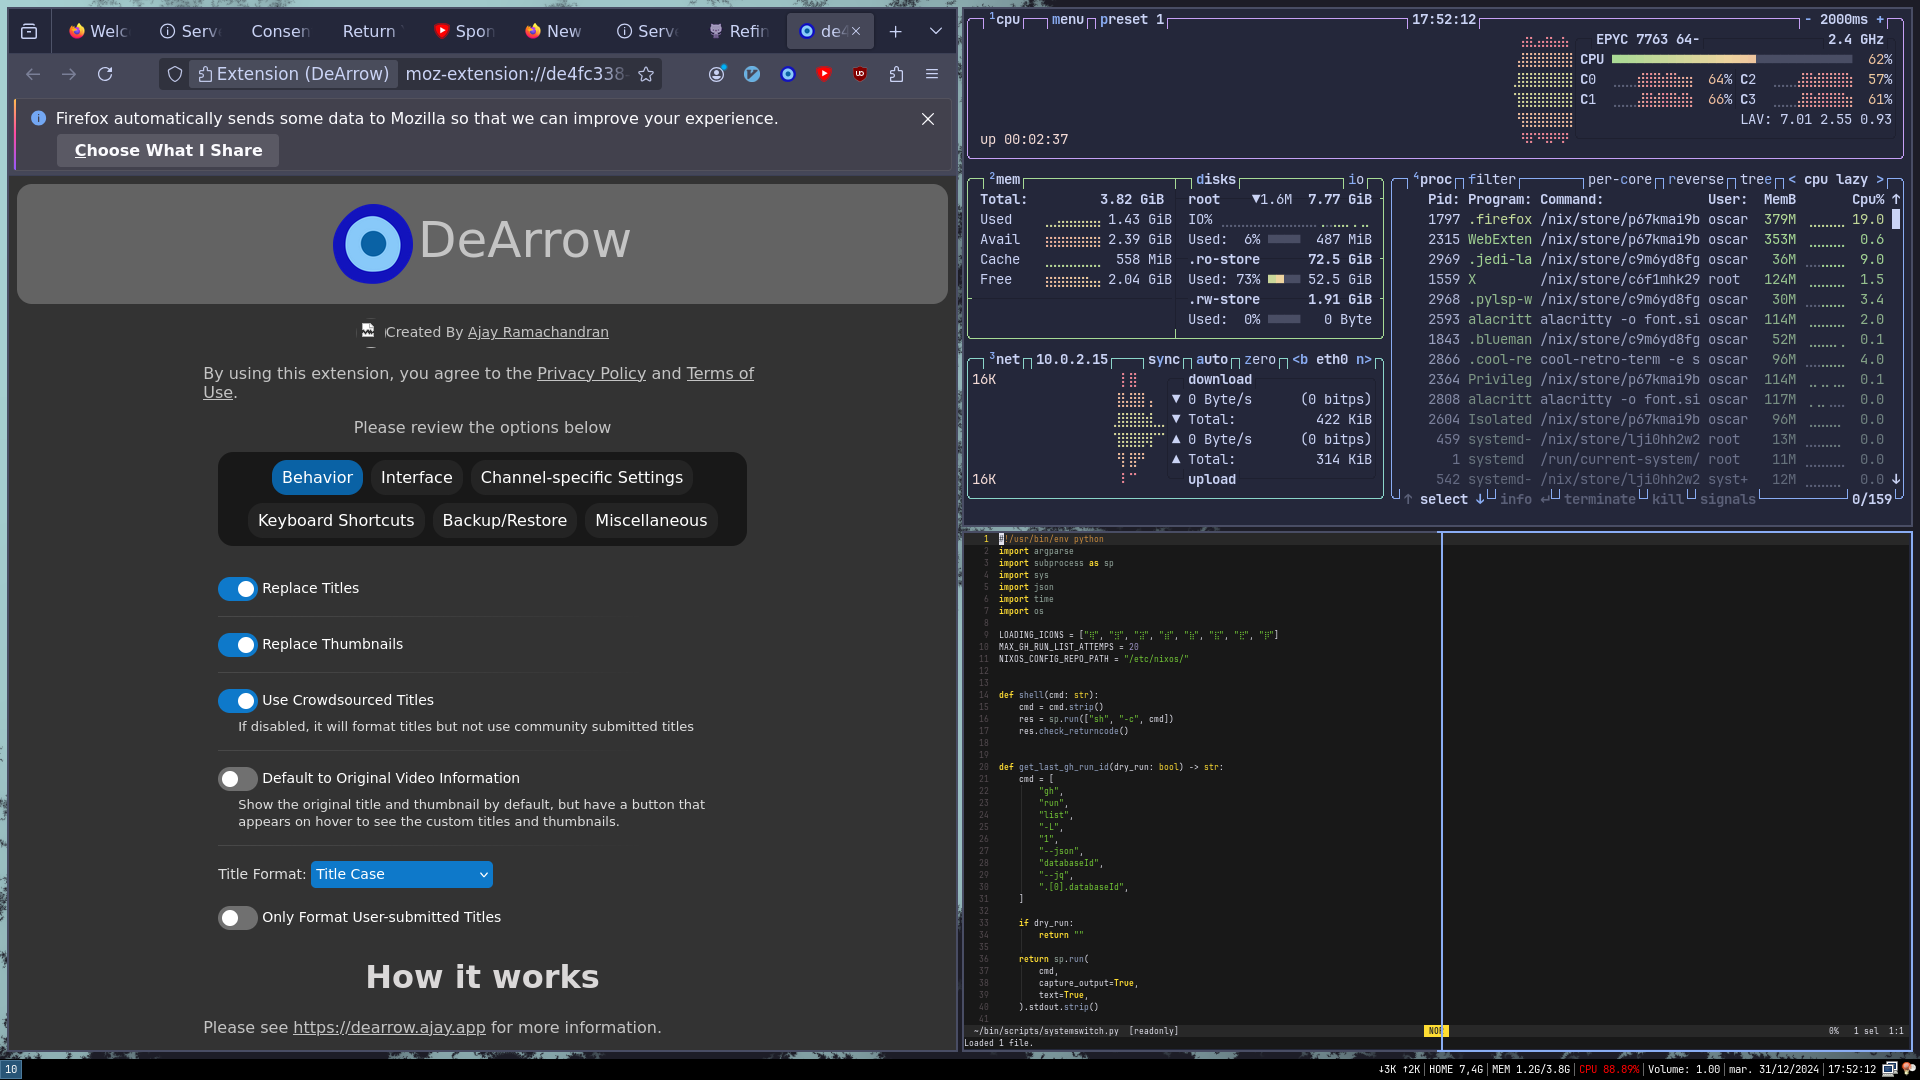Click the blue V extension toolbar icon
The height and width of the screenshot is (1080, 1920).
(x=752, y=74)
